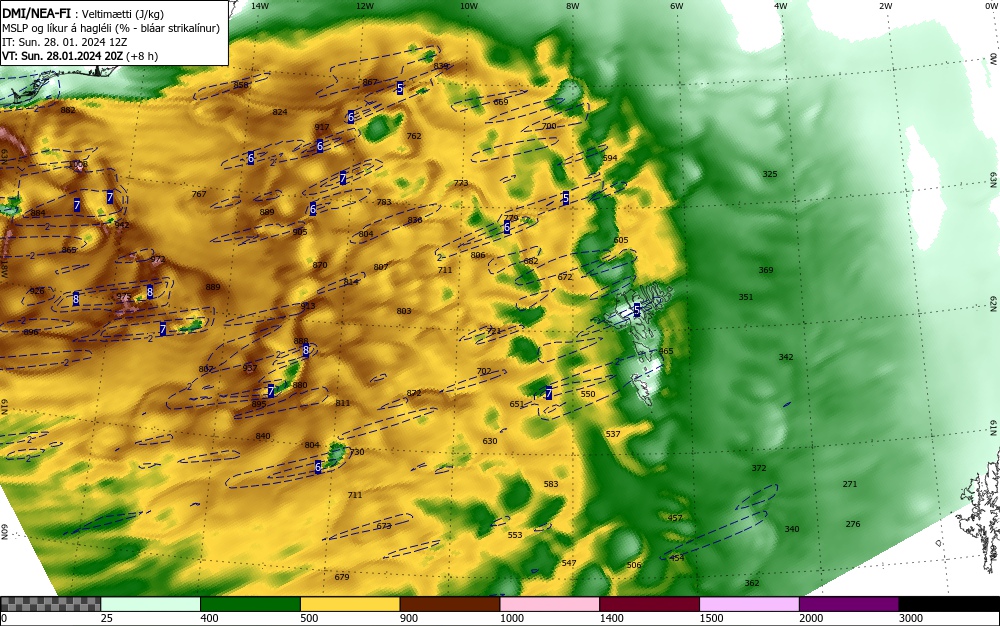Click the map value 679
The width and height of the screenshot is (1000, 626).
tap(342, 578)
